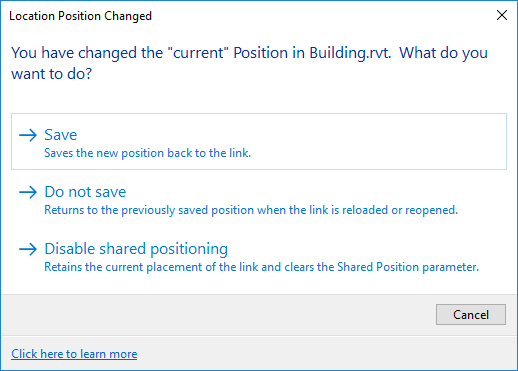Cancel the position change dialog
518x371 pixels.
click(471, 314)
